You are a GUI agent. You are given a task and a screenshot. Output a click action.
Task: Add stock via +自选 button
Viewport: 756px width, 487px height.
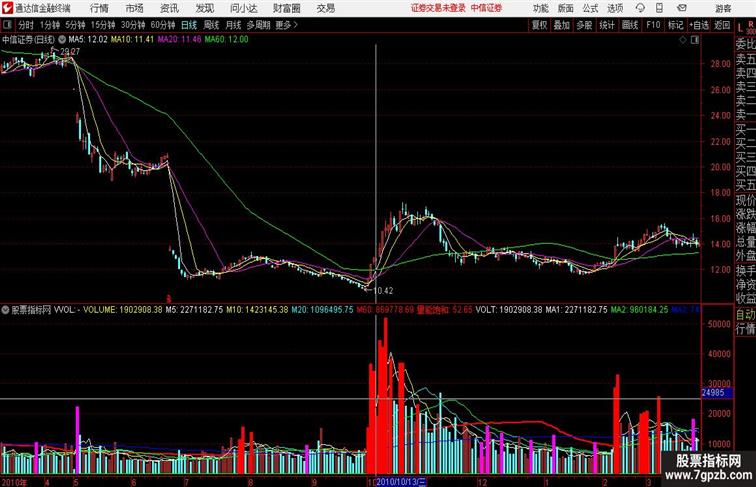699,25
